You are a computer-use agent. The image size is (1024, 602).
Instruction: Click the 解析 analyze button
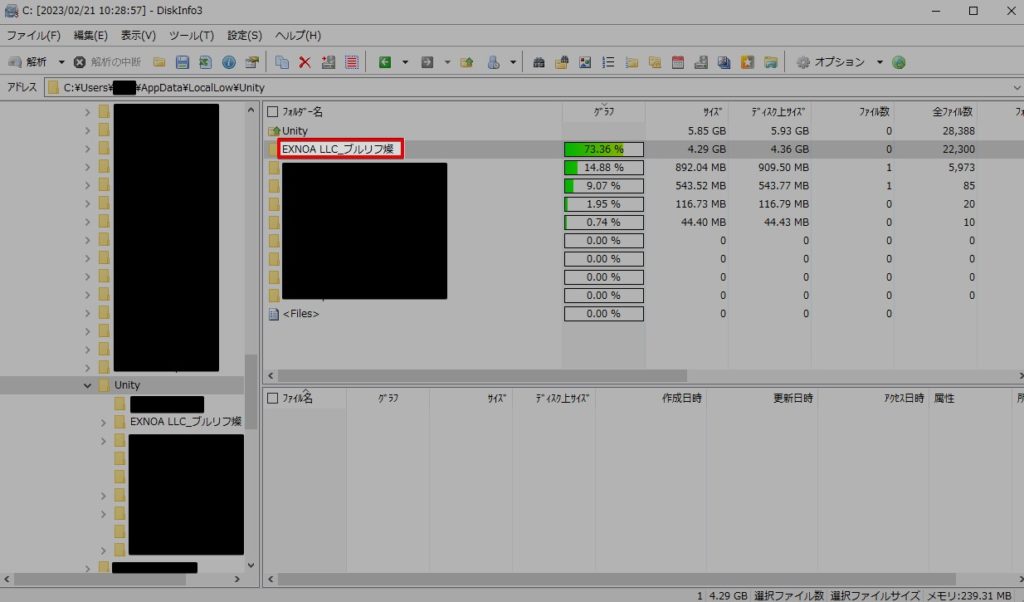pyautogui.click(x=28, y=62)
